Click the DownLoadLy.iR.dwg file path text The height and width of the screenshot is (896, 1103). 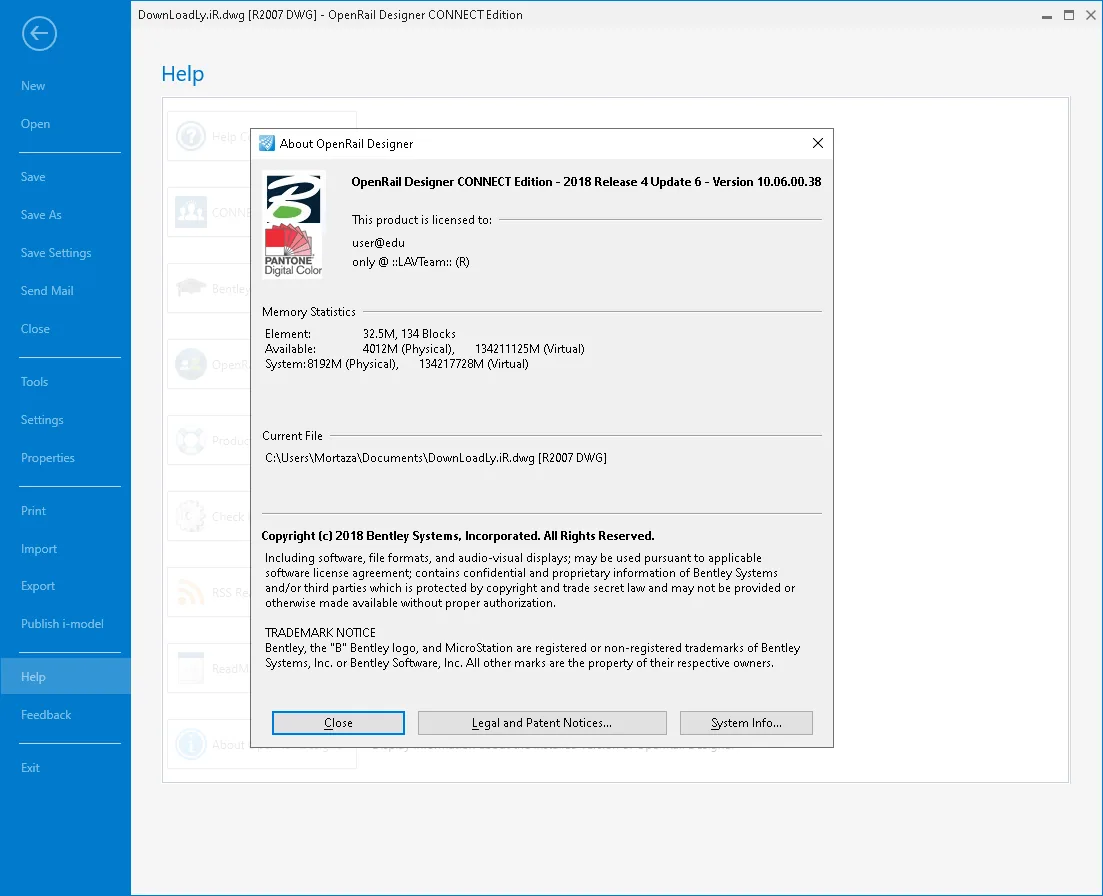click(x=436, y=458)
